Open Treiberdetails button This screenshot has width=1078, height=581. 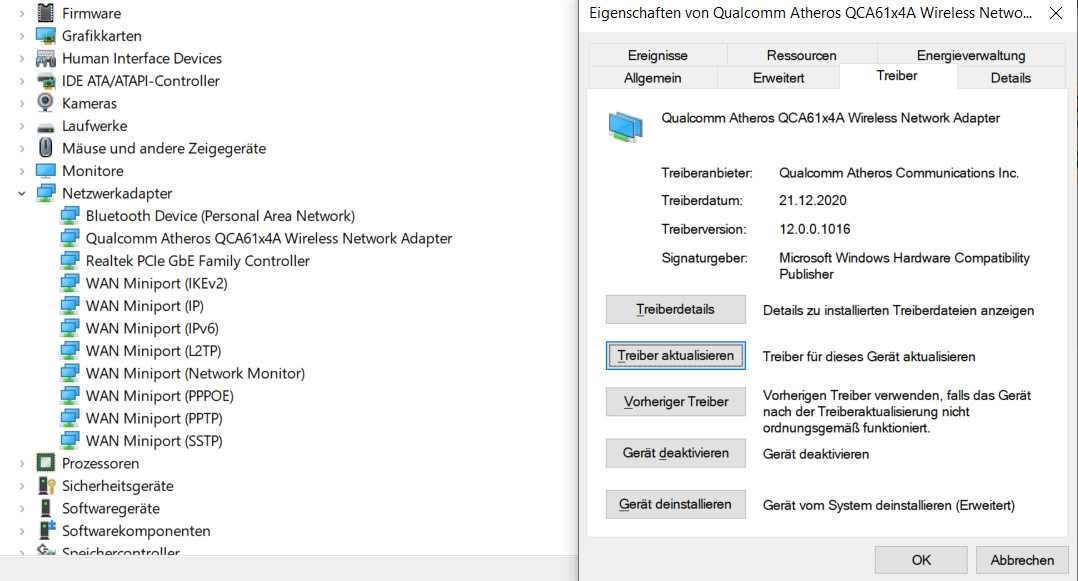(675, 309)
